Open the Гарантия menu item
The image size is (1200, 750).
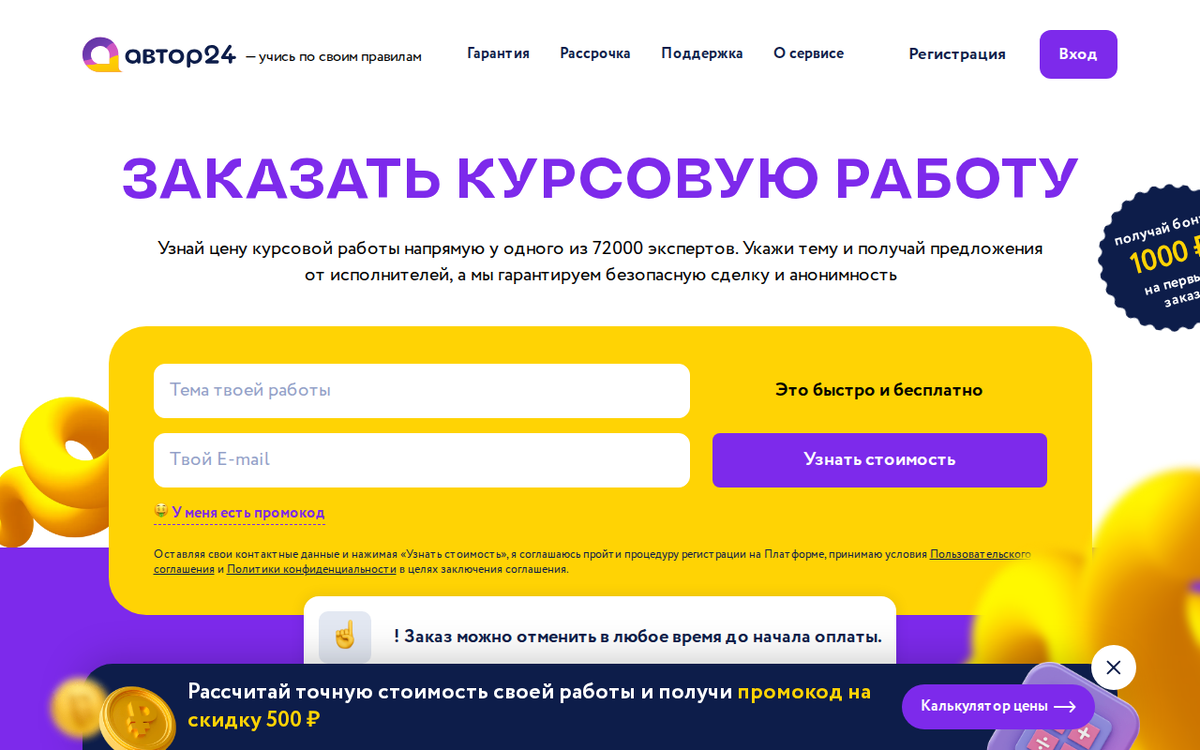pos(498,53)
